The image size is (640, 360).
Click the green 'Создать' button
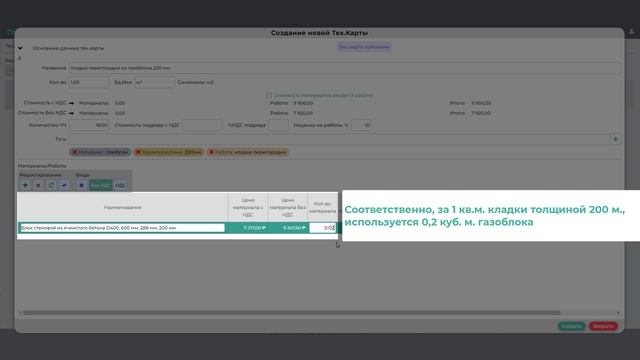[x=571, y=326]
